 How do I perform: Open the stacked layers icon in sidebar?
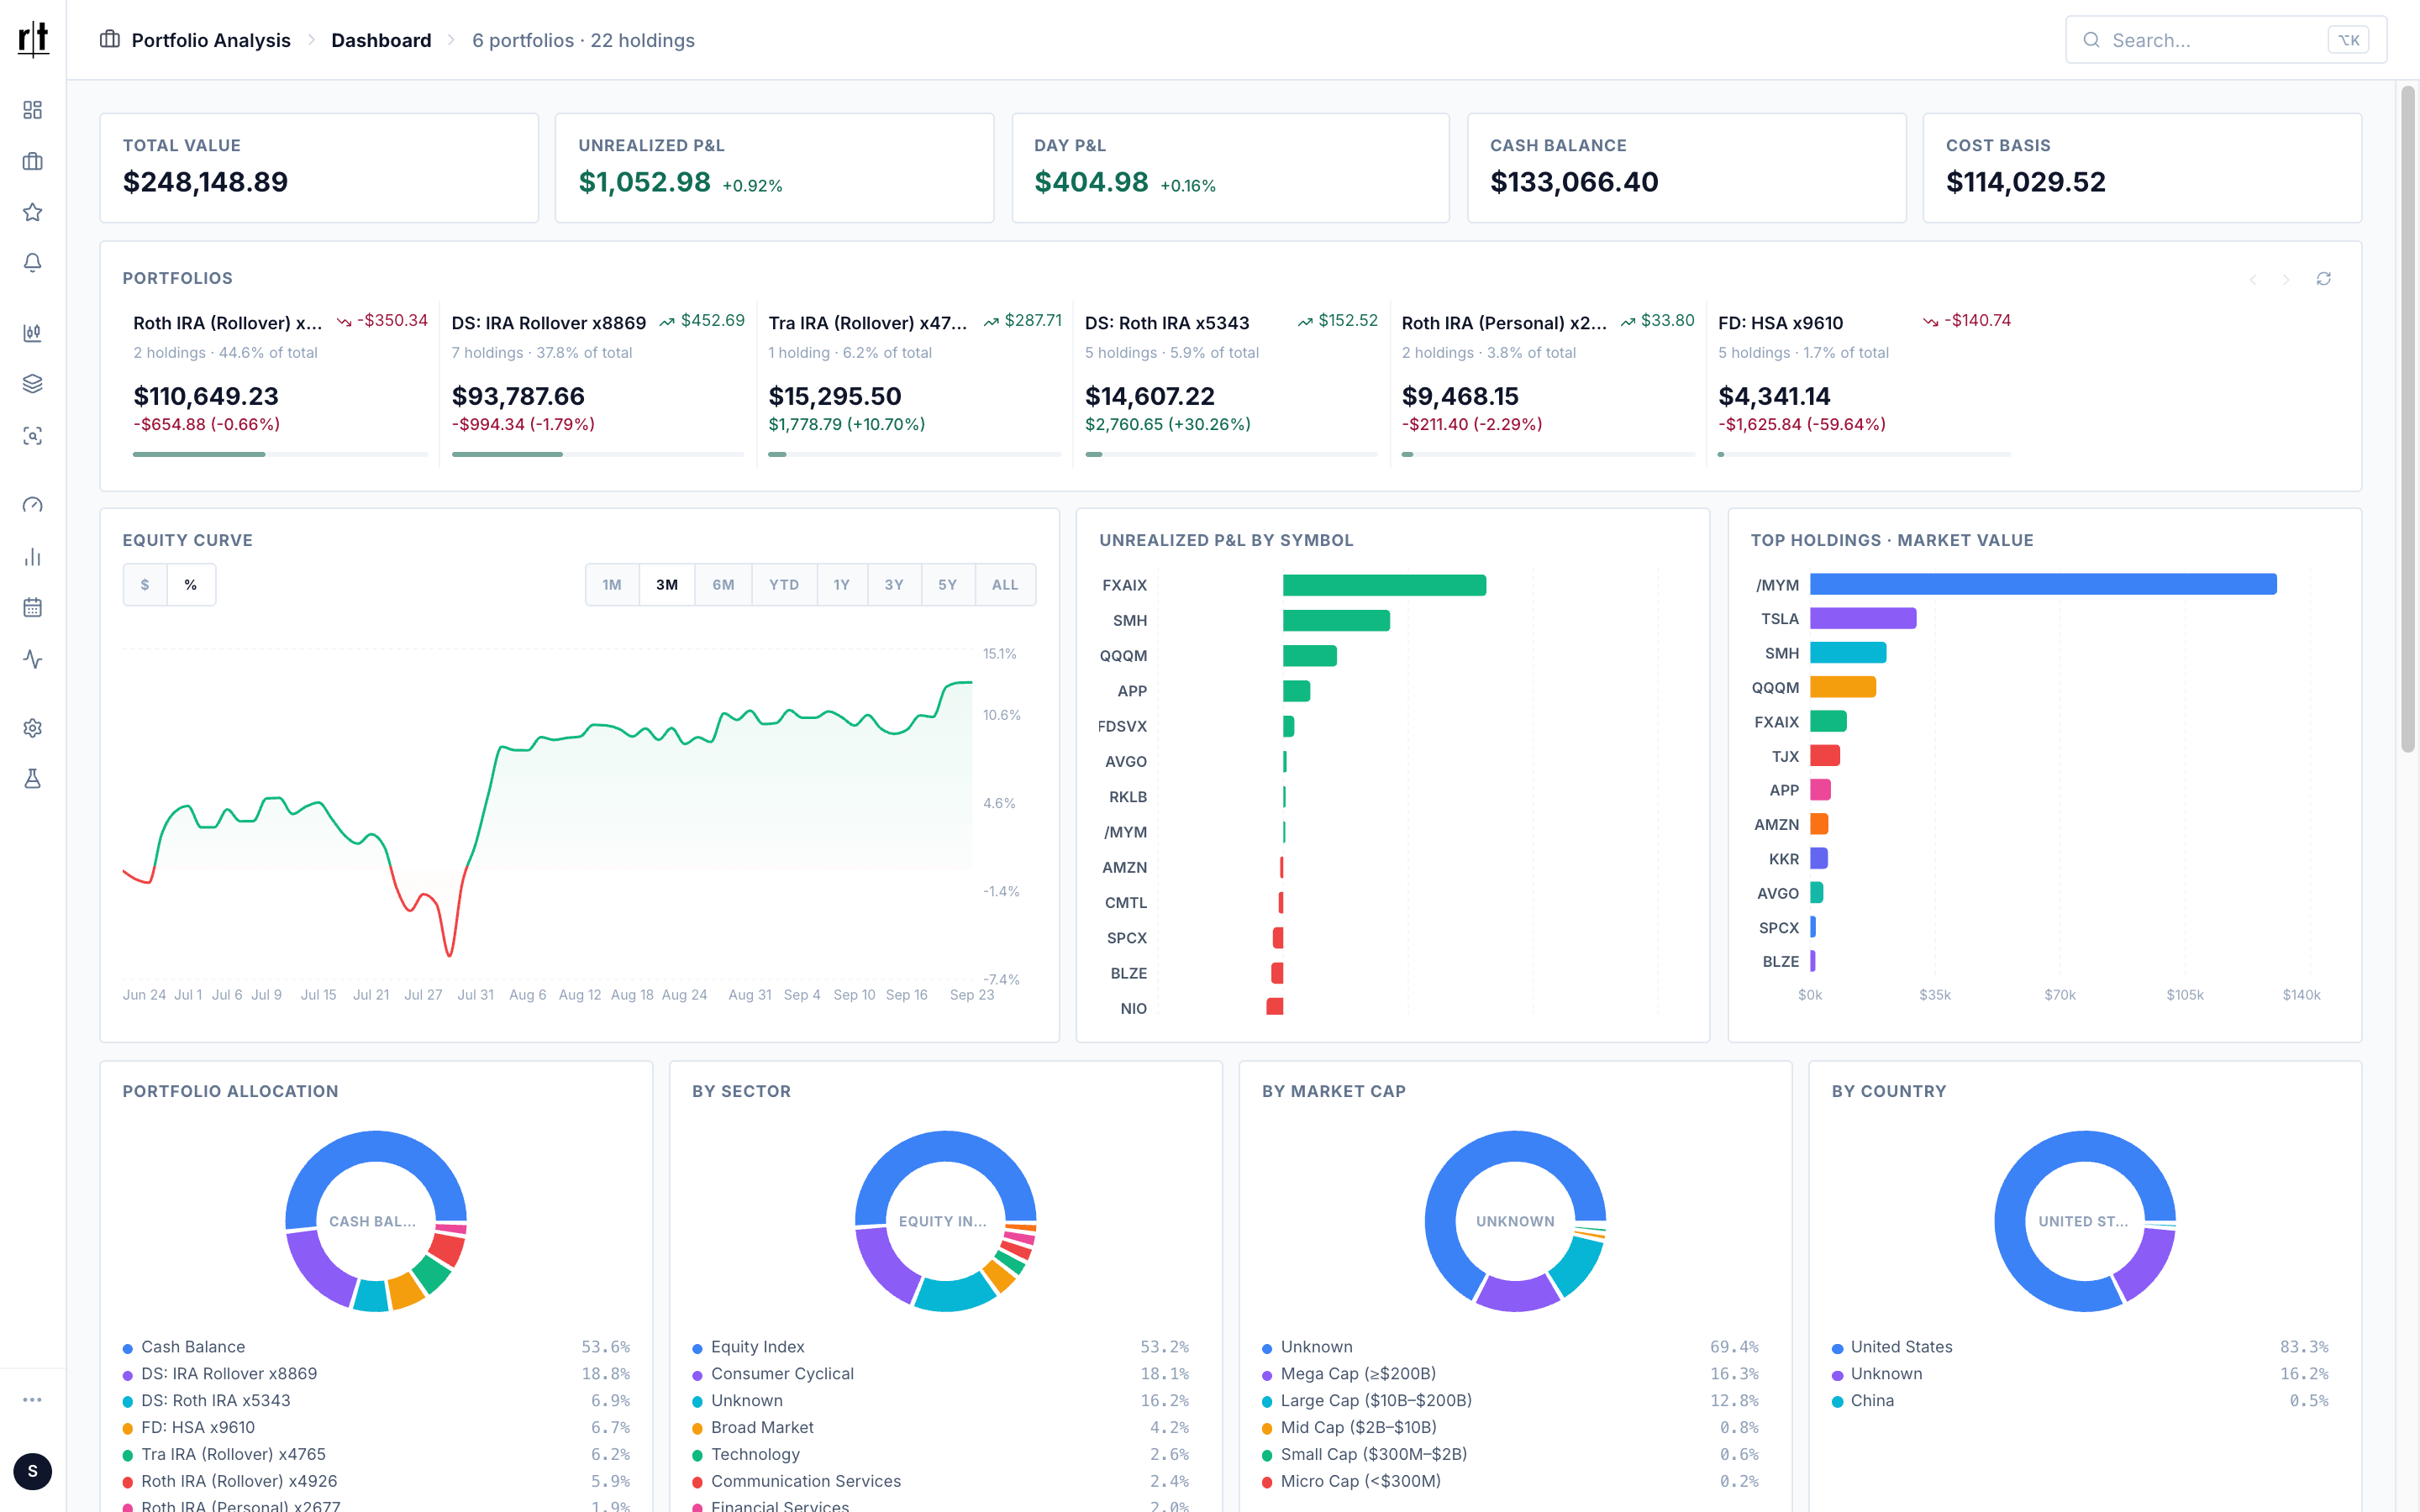click(x=33, y=384)
